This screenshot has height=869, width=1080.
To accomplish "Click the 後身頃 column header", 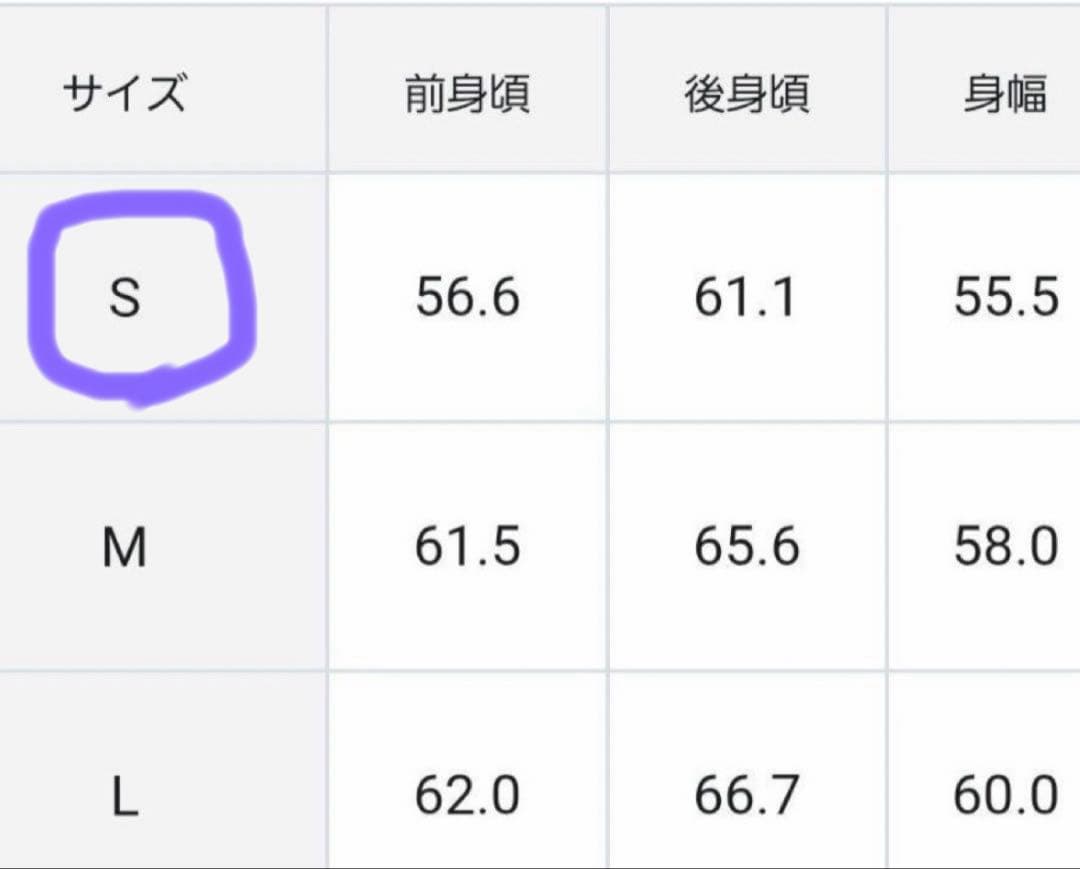I will tap(746, 96).
